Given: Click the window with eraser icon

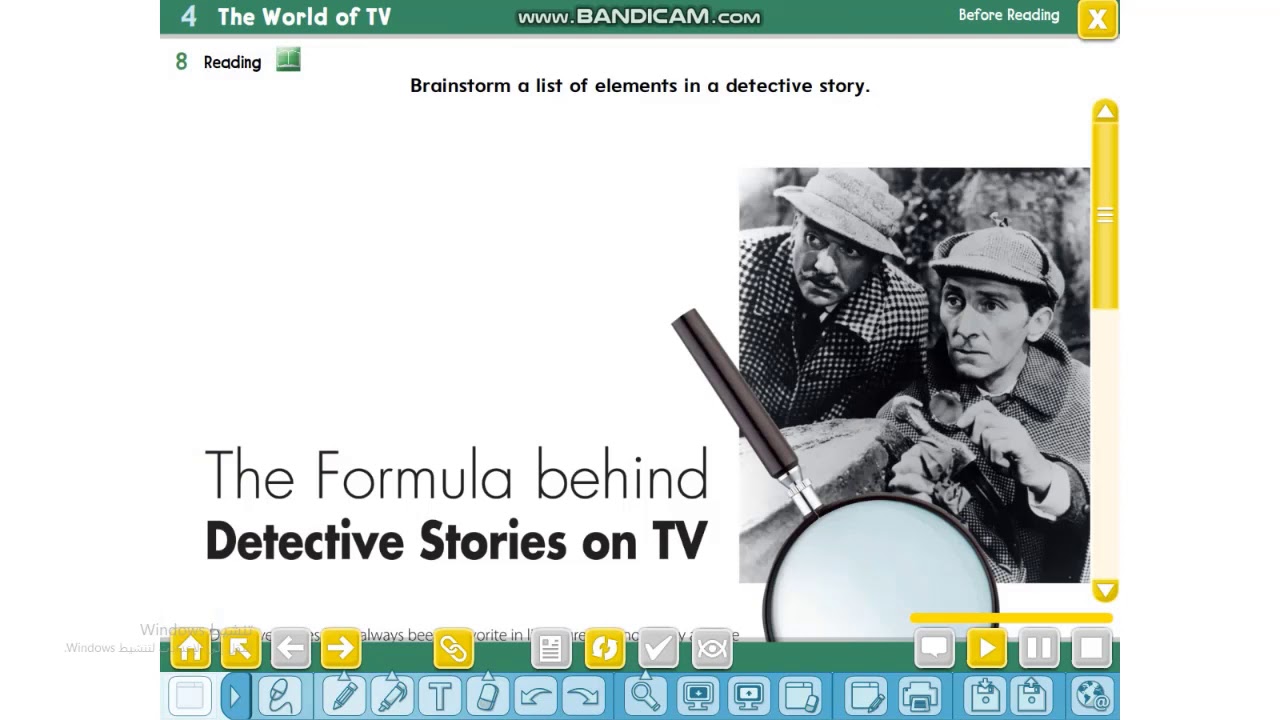Looking at the screenshot, I should 801,695.
